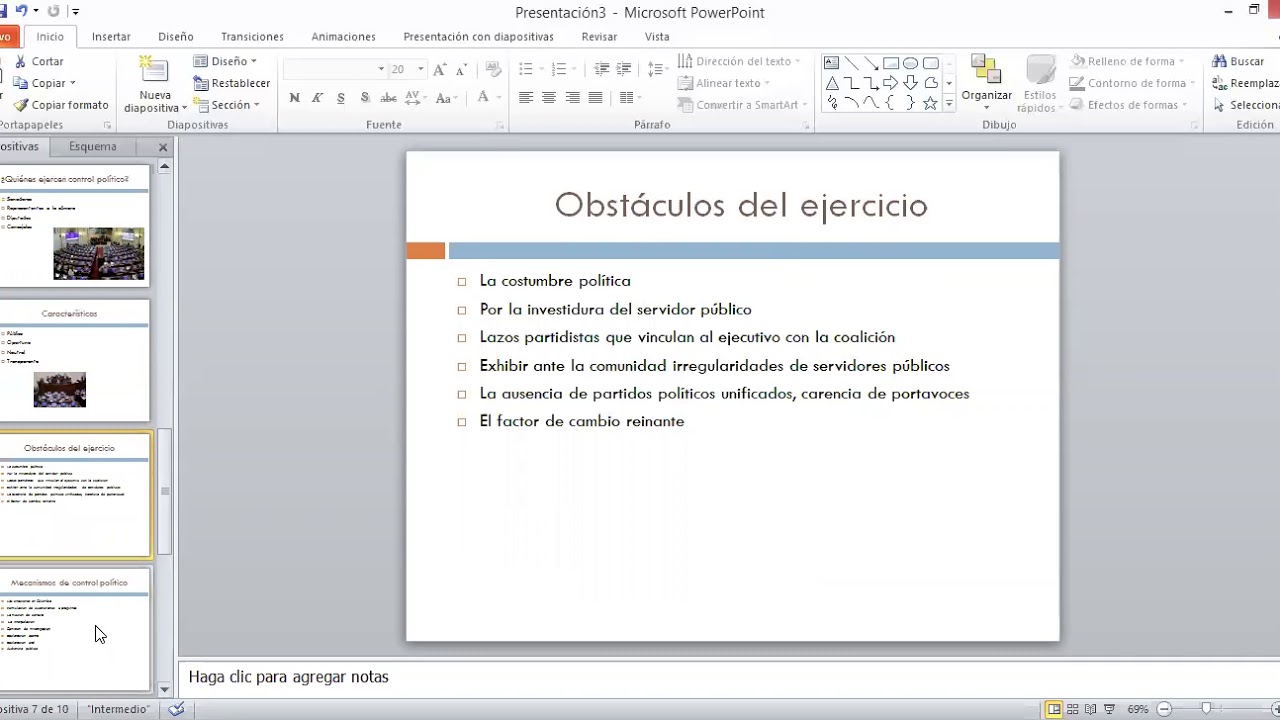
Task: Align text to the left
Action: coord(525,98)
